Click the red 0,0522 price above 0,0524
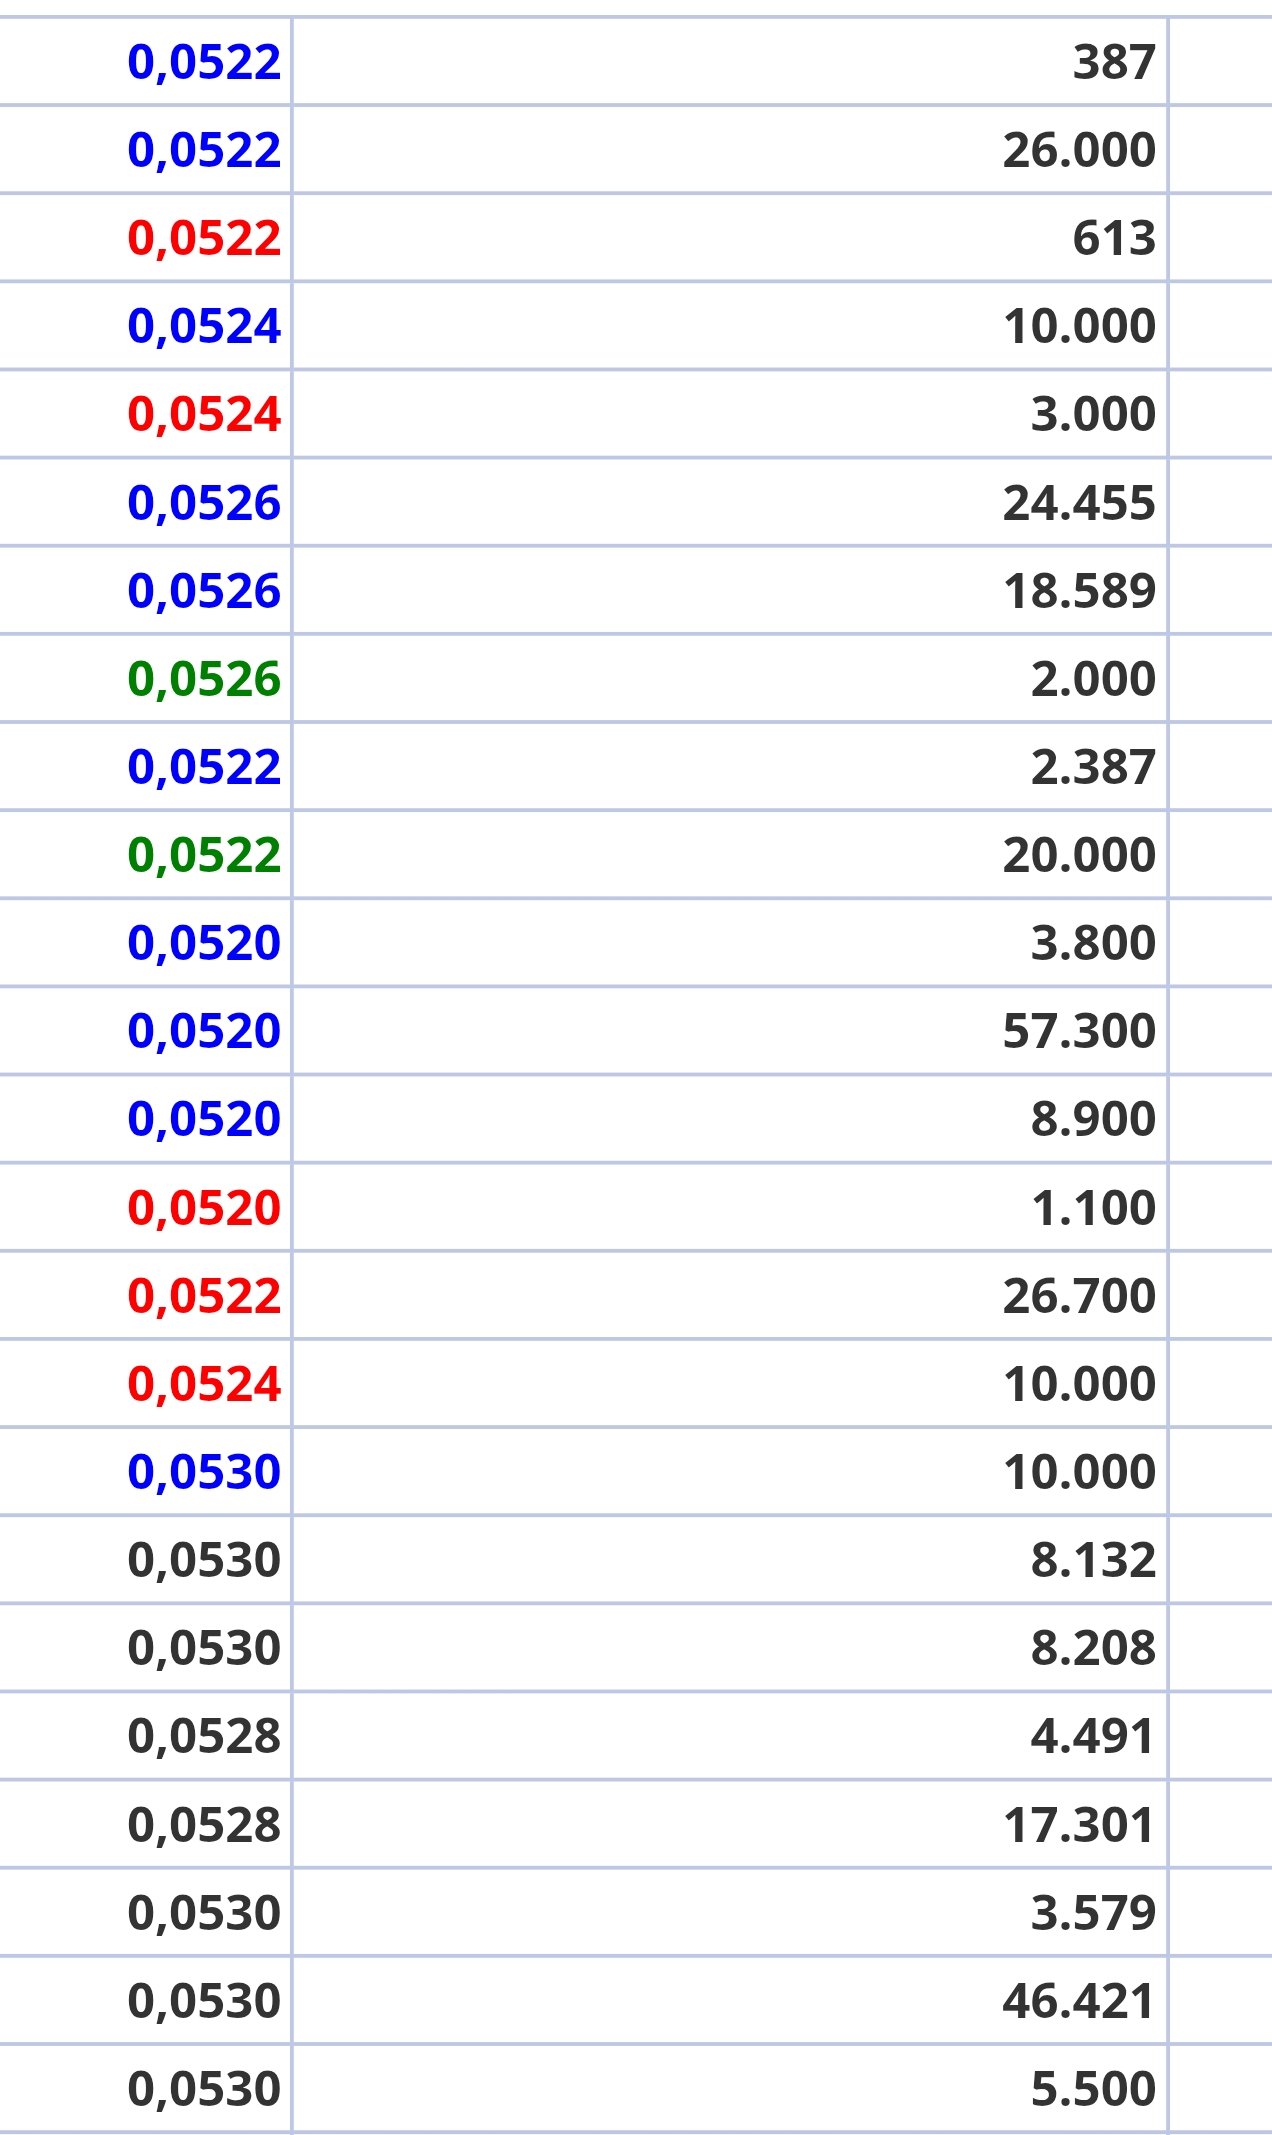This screenshot has height=2135, width=1272. [x=204, y=238]
